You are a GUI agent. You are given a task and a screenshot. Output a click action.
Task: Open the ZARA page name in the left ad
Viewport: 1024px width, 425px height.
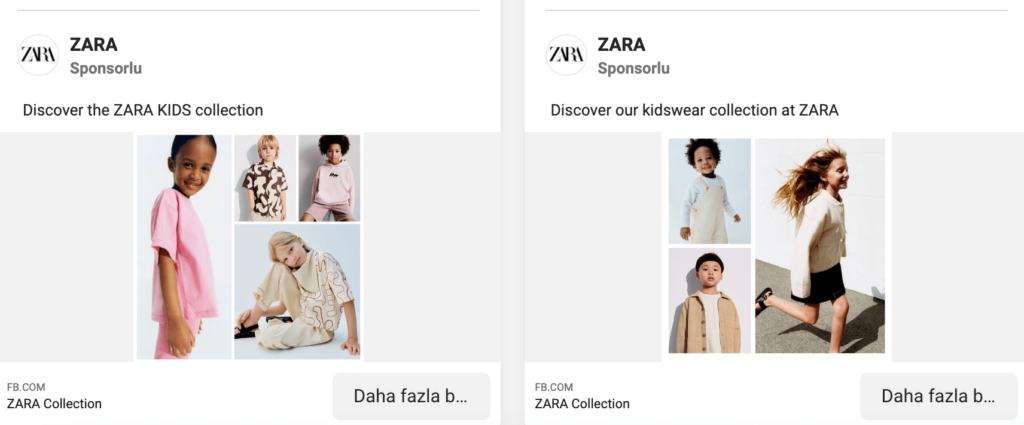click(x=93, y=44)
